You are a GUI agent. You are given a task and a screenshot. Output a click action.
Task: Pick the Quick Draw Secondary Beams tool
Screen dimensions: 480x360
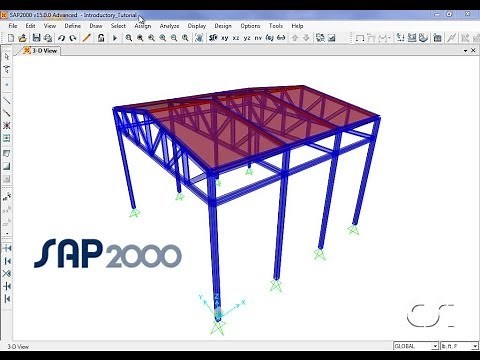pos(7,138)
